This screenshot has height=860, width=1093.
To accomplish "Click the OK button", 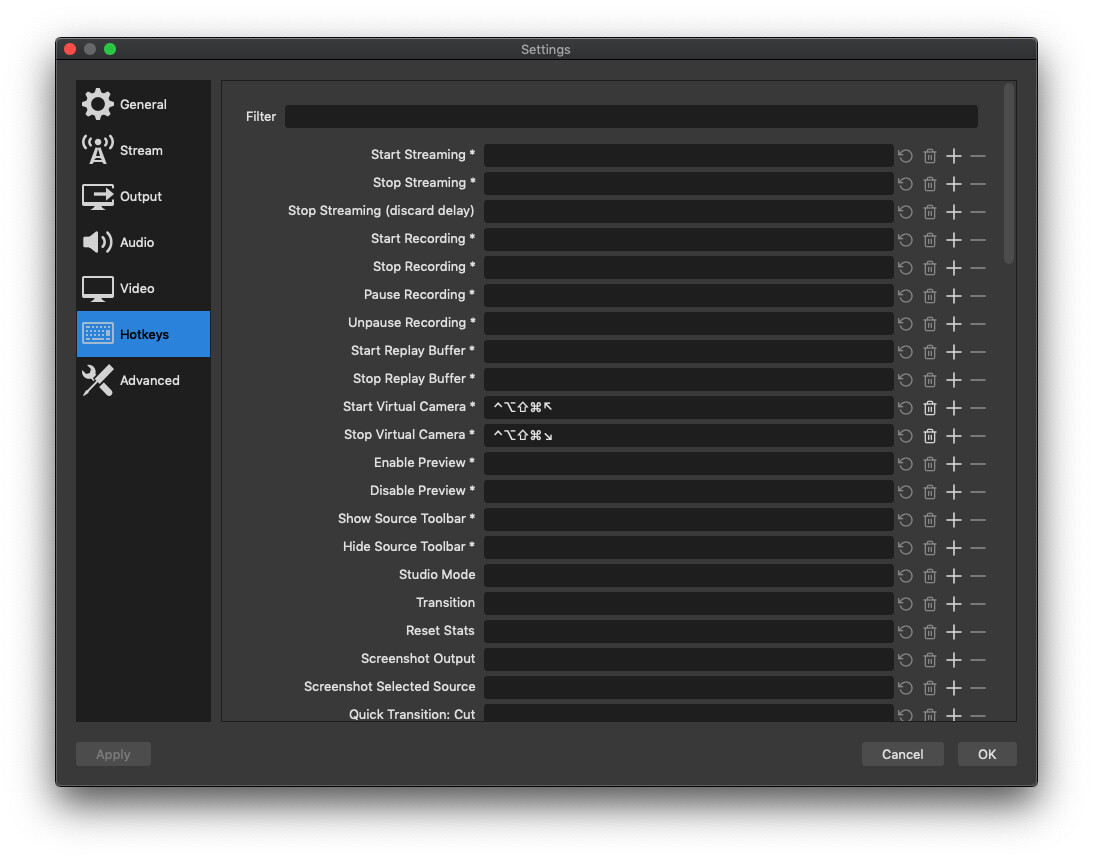I will click(986, 754).
